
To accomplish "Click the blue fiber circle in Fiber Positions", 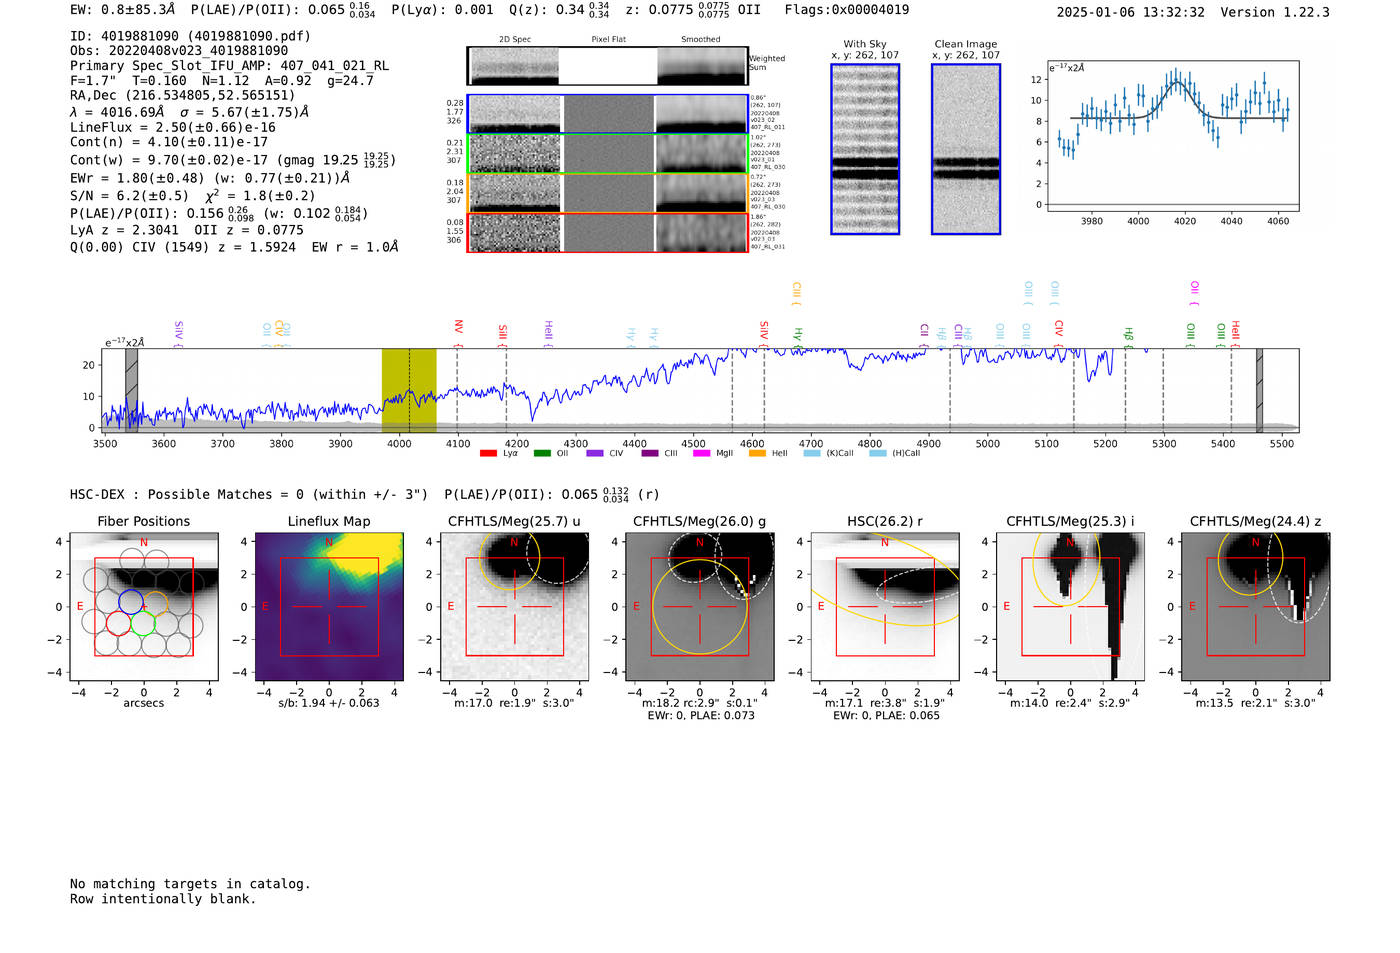I will tap(131, 601).
